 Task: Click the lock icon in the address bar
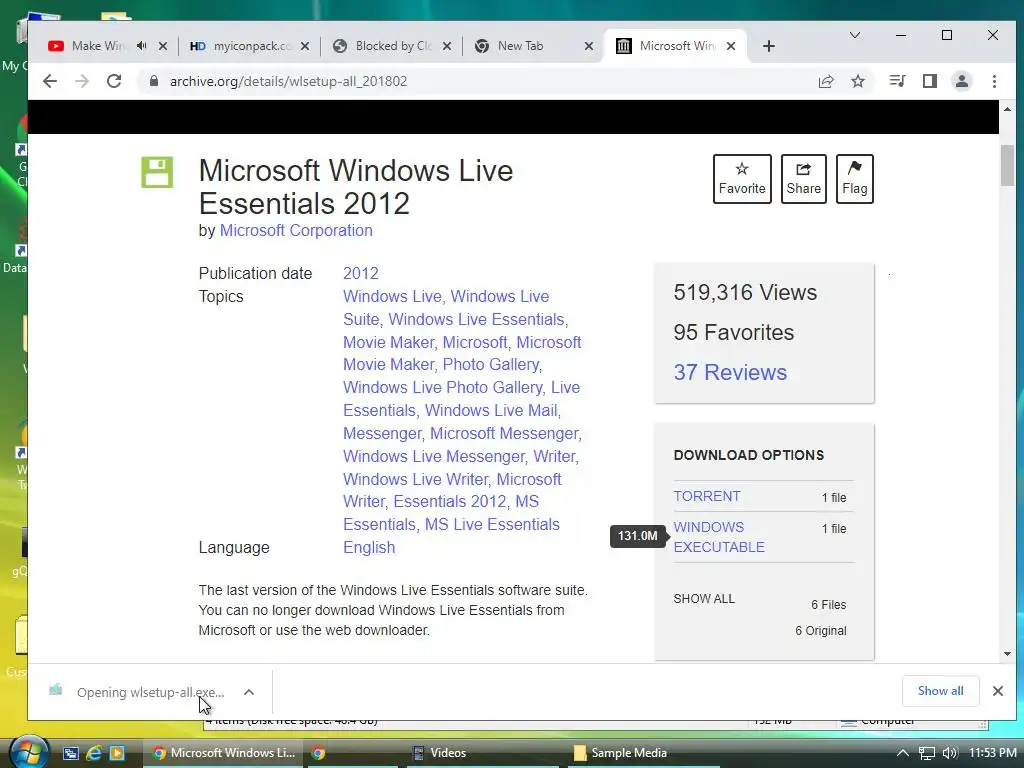click(x=154, y=81)
